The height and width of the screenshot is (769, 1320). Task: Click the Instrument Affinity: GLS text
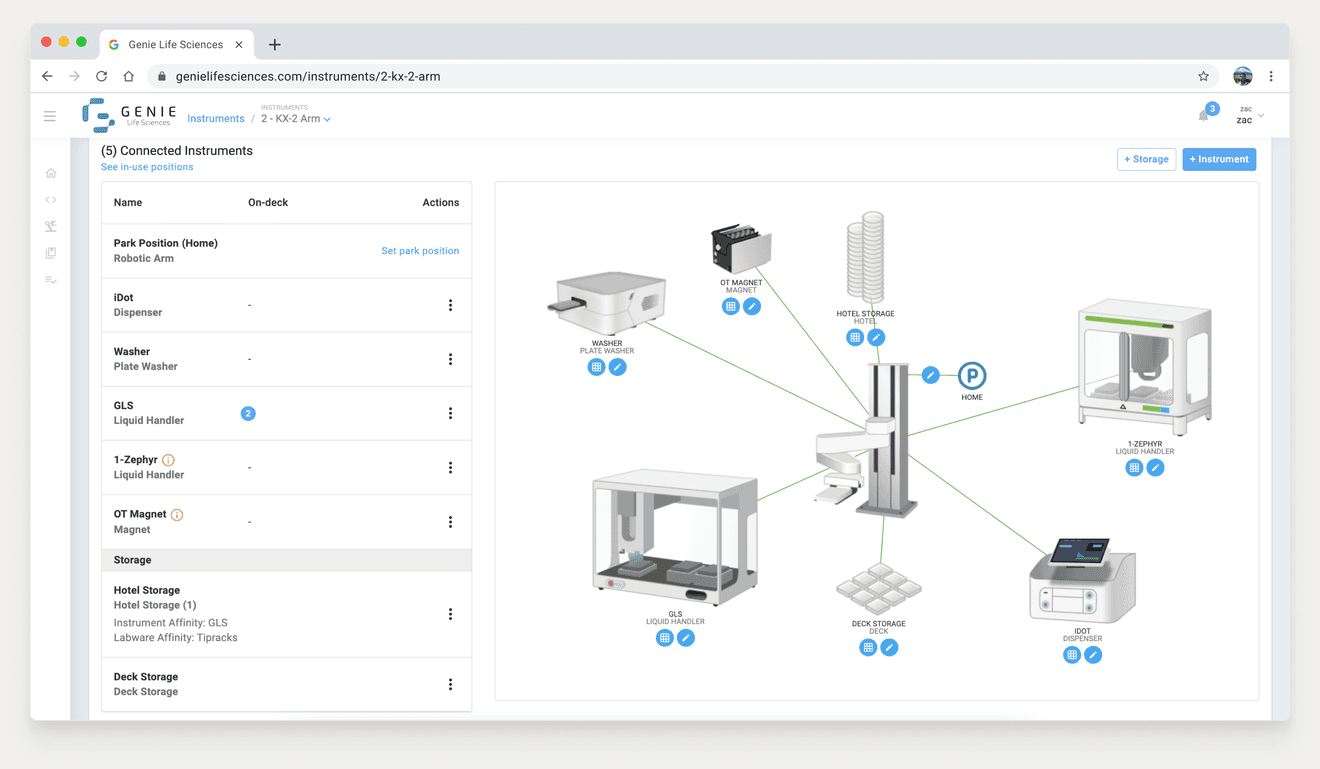(171, 622)
